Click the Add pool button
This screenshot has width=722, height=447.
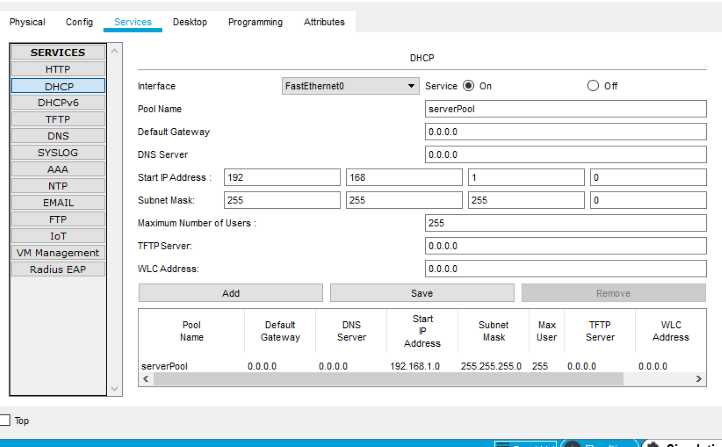(231, 293)
